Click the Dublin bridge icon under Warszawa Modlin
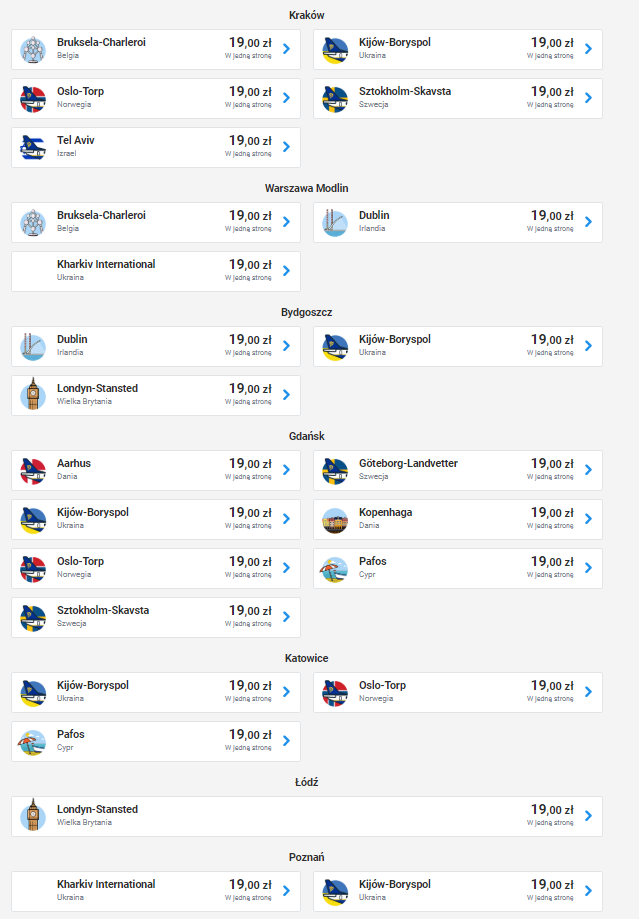 [x=335, y=223]
